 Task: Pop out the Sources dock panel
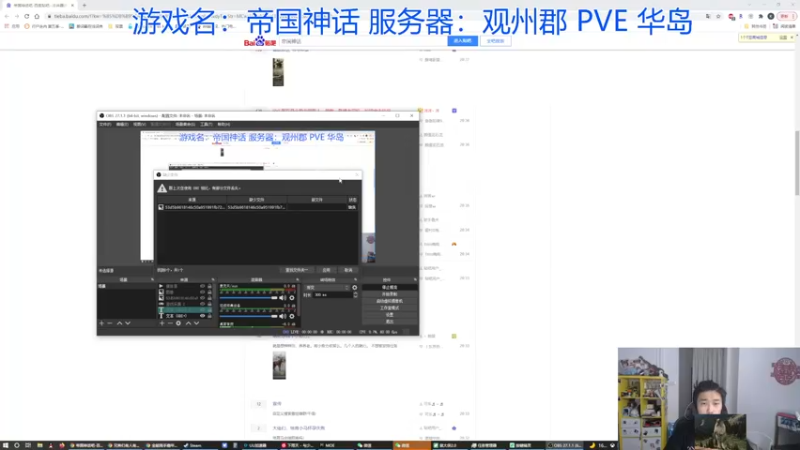pos(213,280)
